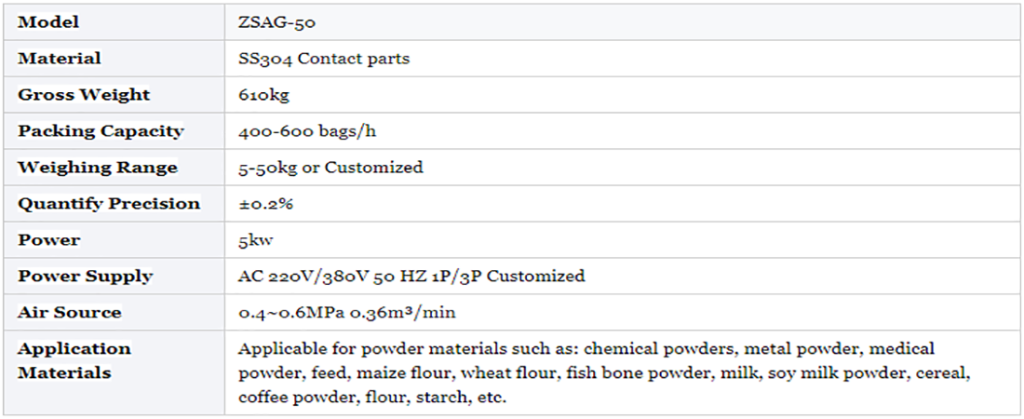Select the Gross Weight label

click(x=84, y=95)
